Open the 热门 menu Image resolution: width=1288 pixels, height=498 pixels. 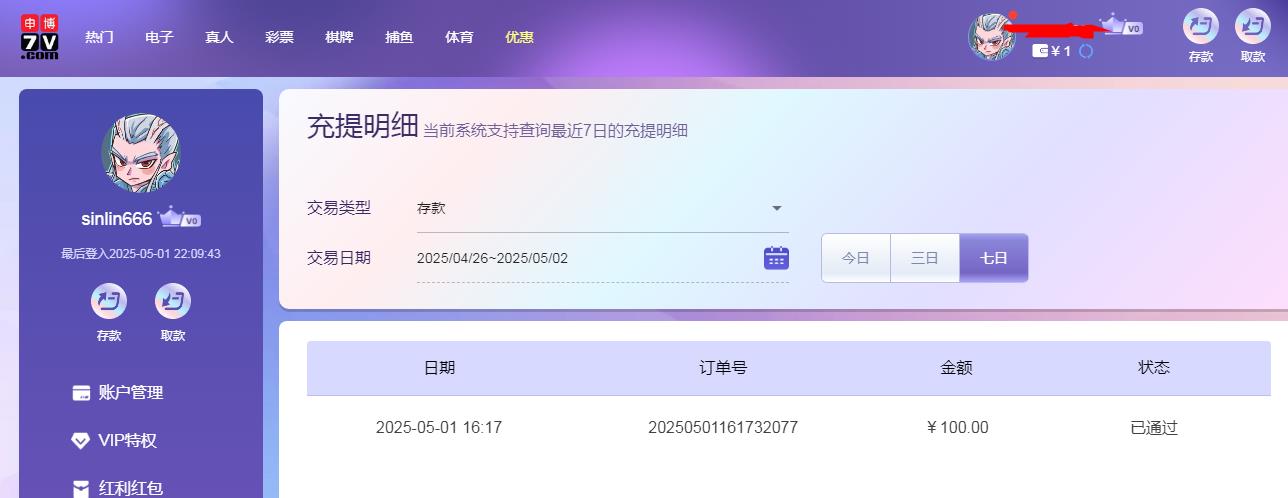pos(99,37)
